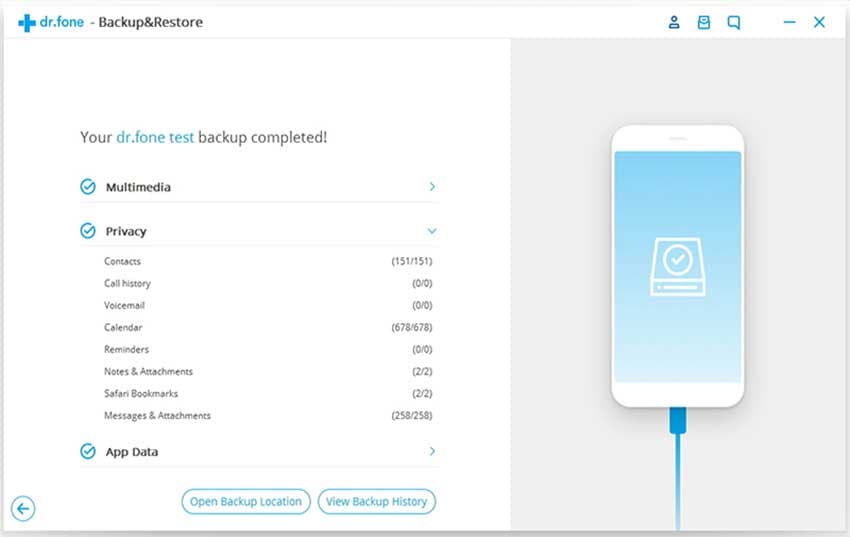Click the Privacy check mark circle
The width and height of the screenshot is (850, 537).
click(x=88, y=231)
